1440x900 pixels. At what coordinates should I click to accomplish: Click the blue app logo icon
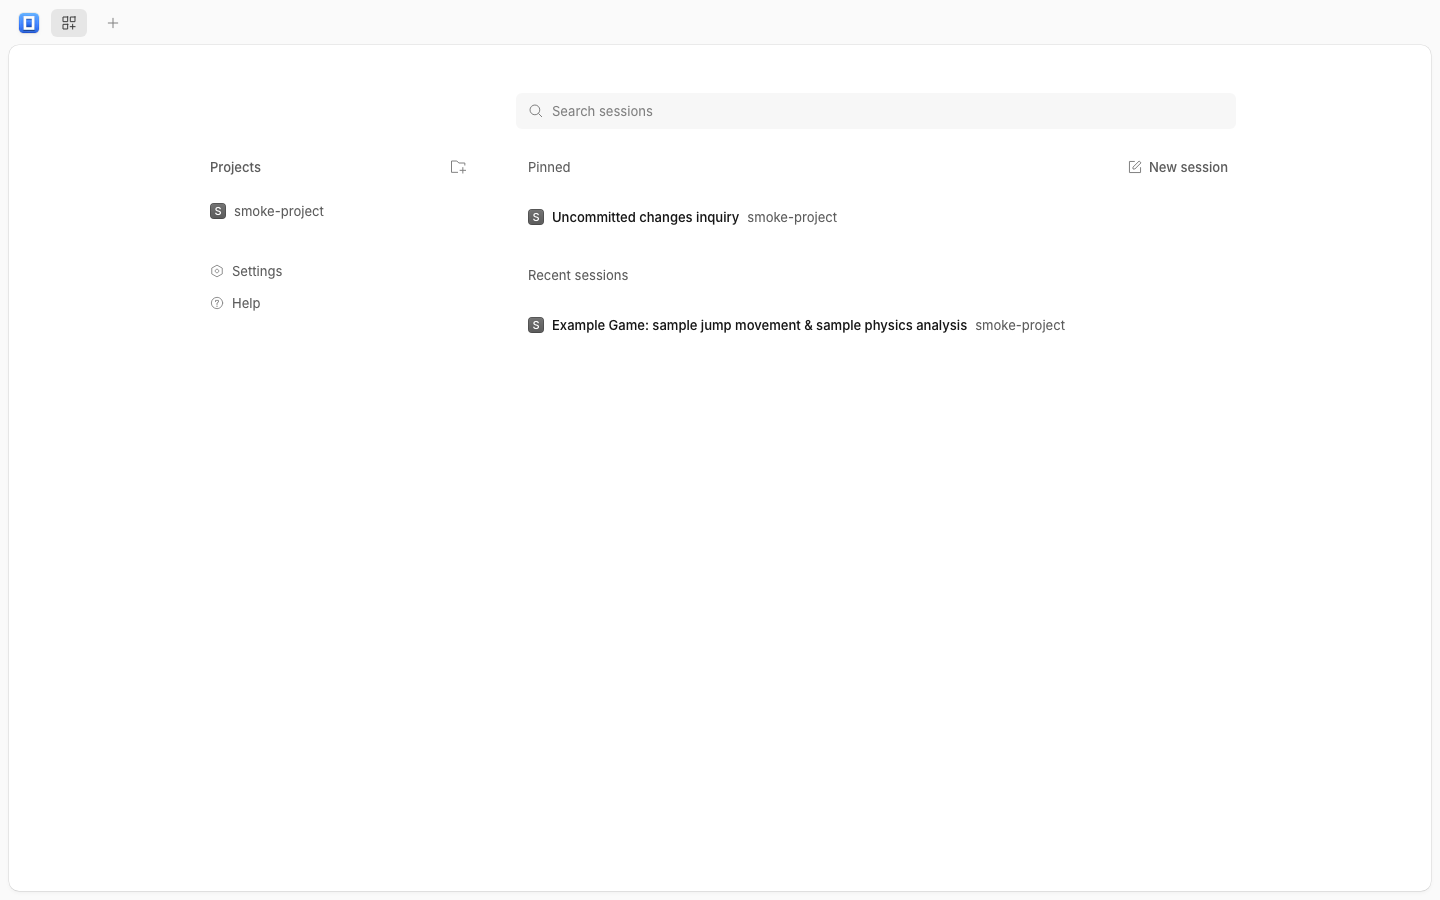point(29,23)
